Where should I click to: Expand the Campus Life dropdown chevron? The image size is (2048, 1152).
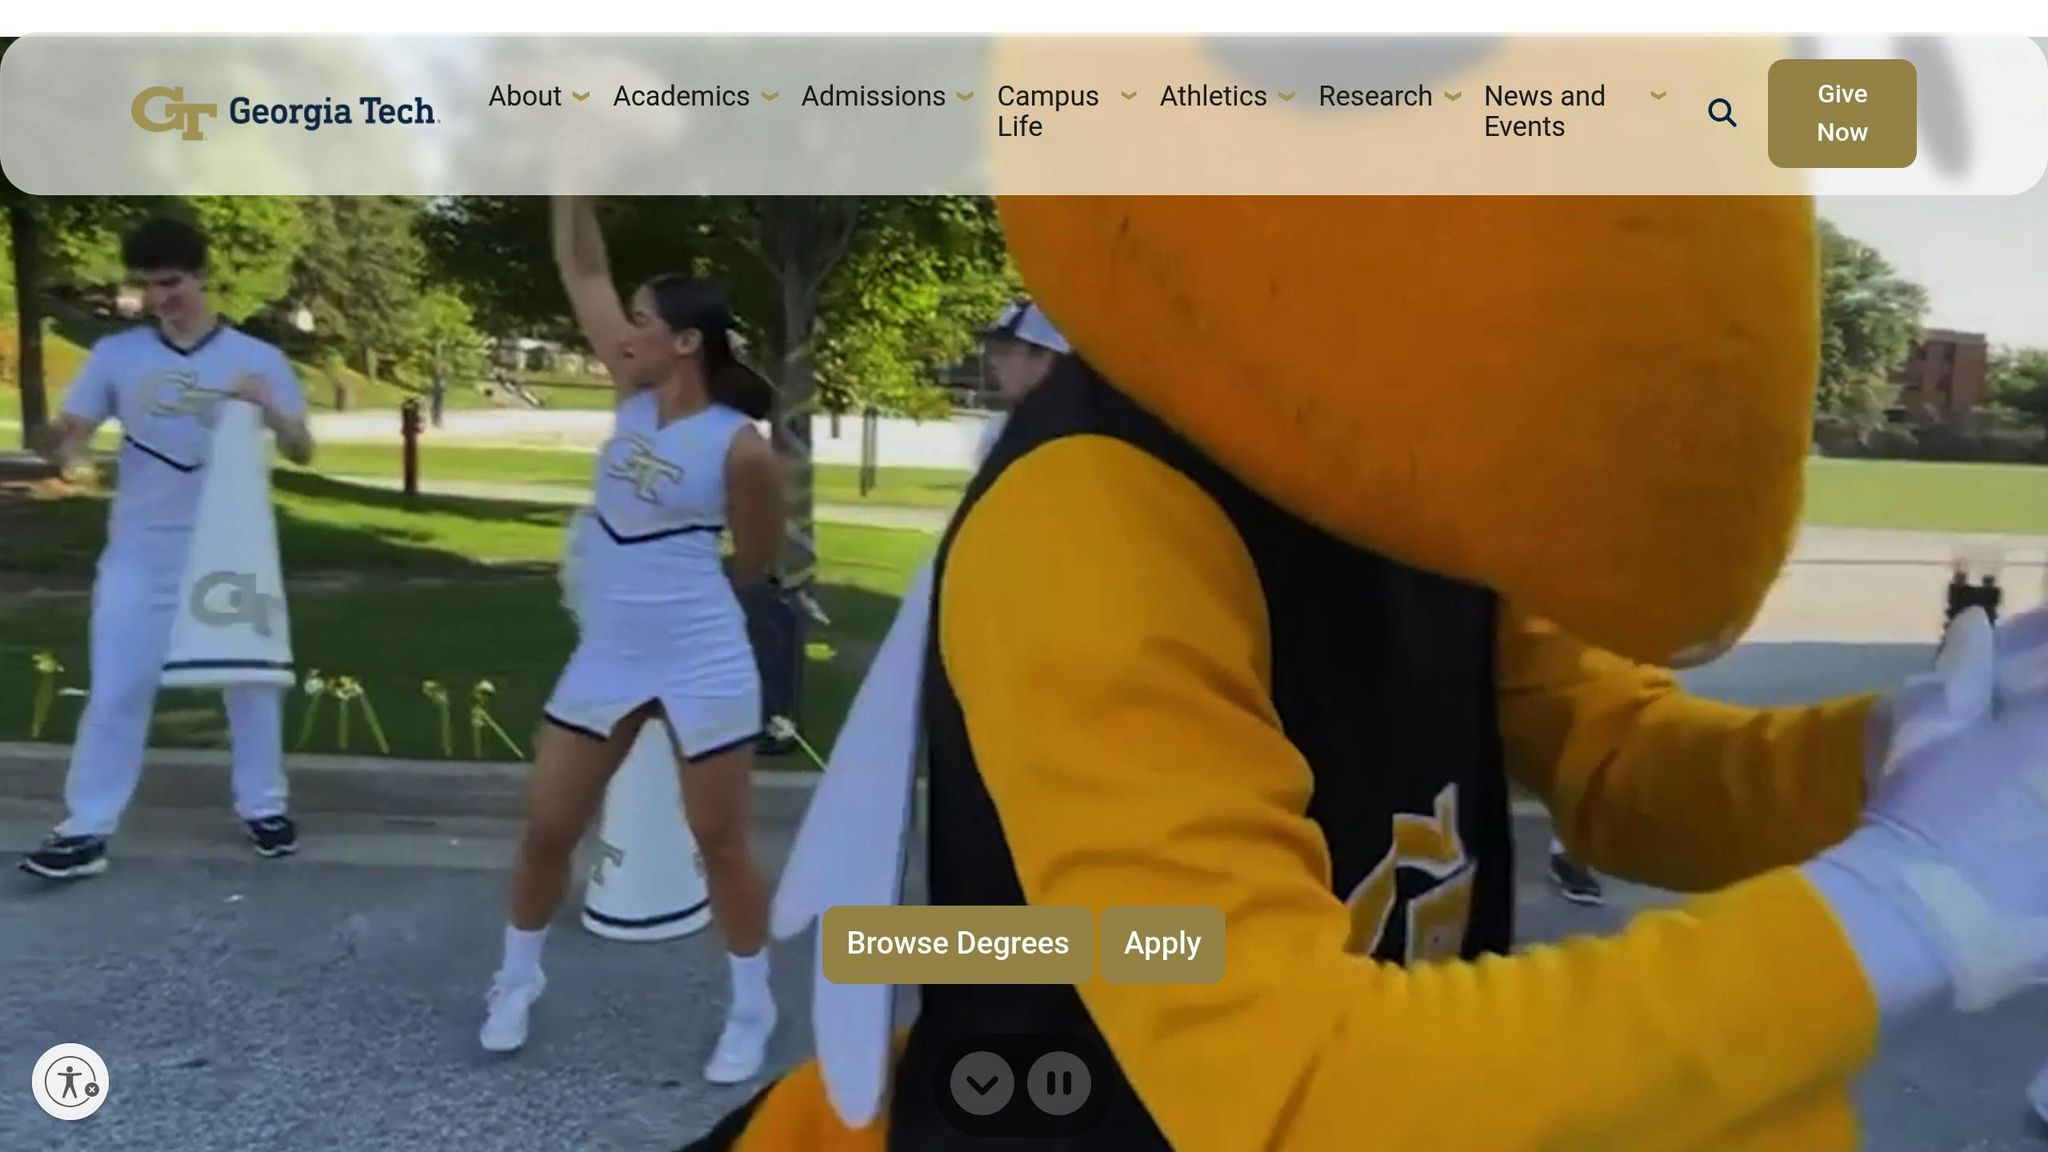(x=1129, y=96)
